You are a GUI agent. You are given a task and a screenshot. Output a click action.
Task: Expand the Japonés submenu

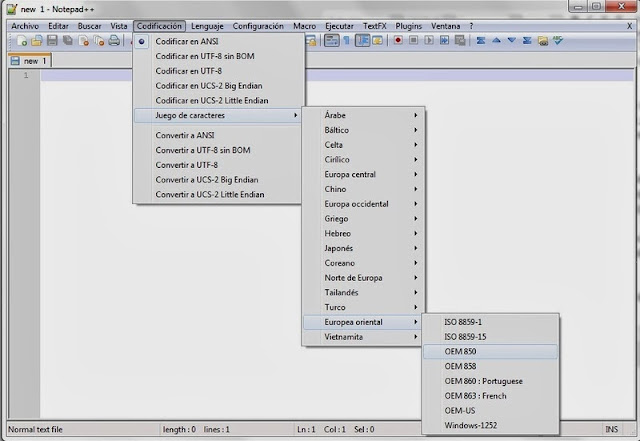click(363, 248)
